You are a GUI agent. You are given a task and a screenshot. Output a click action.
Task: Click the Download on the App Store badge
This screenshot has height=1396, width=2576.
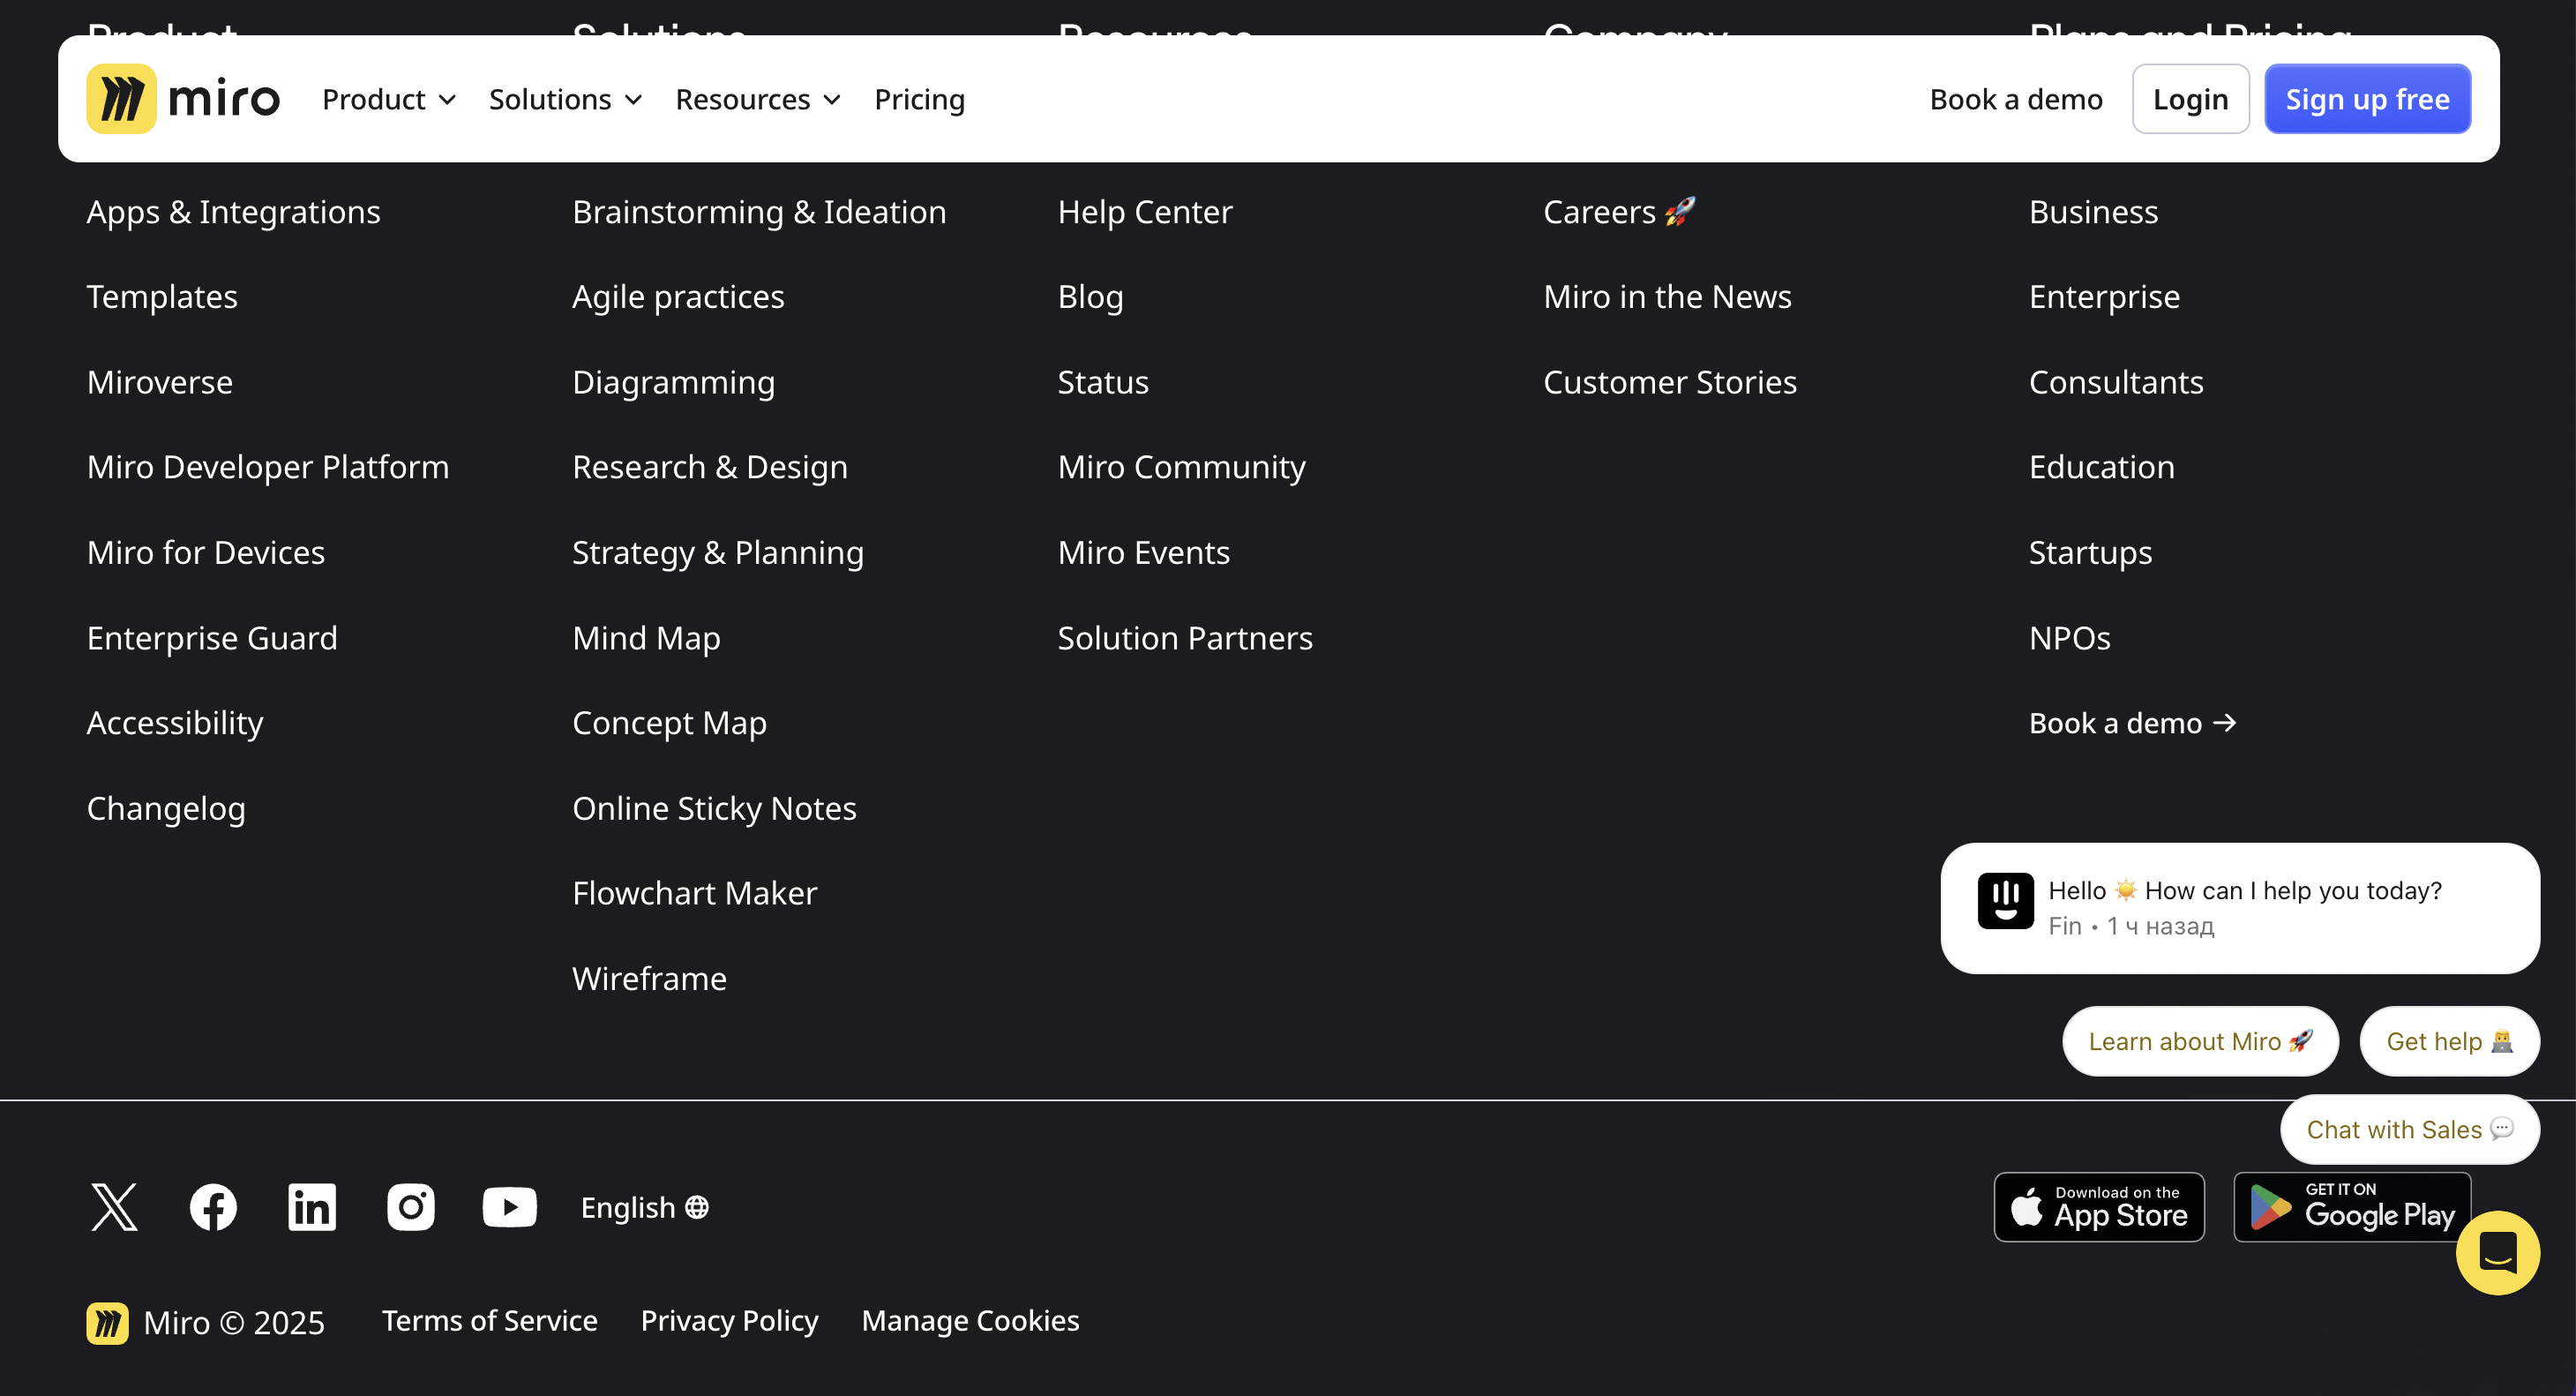point(2099,1207)
